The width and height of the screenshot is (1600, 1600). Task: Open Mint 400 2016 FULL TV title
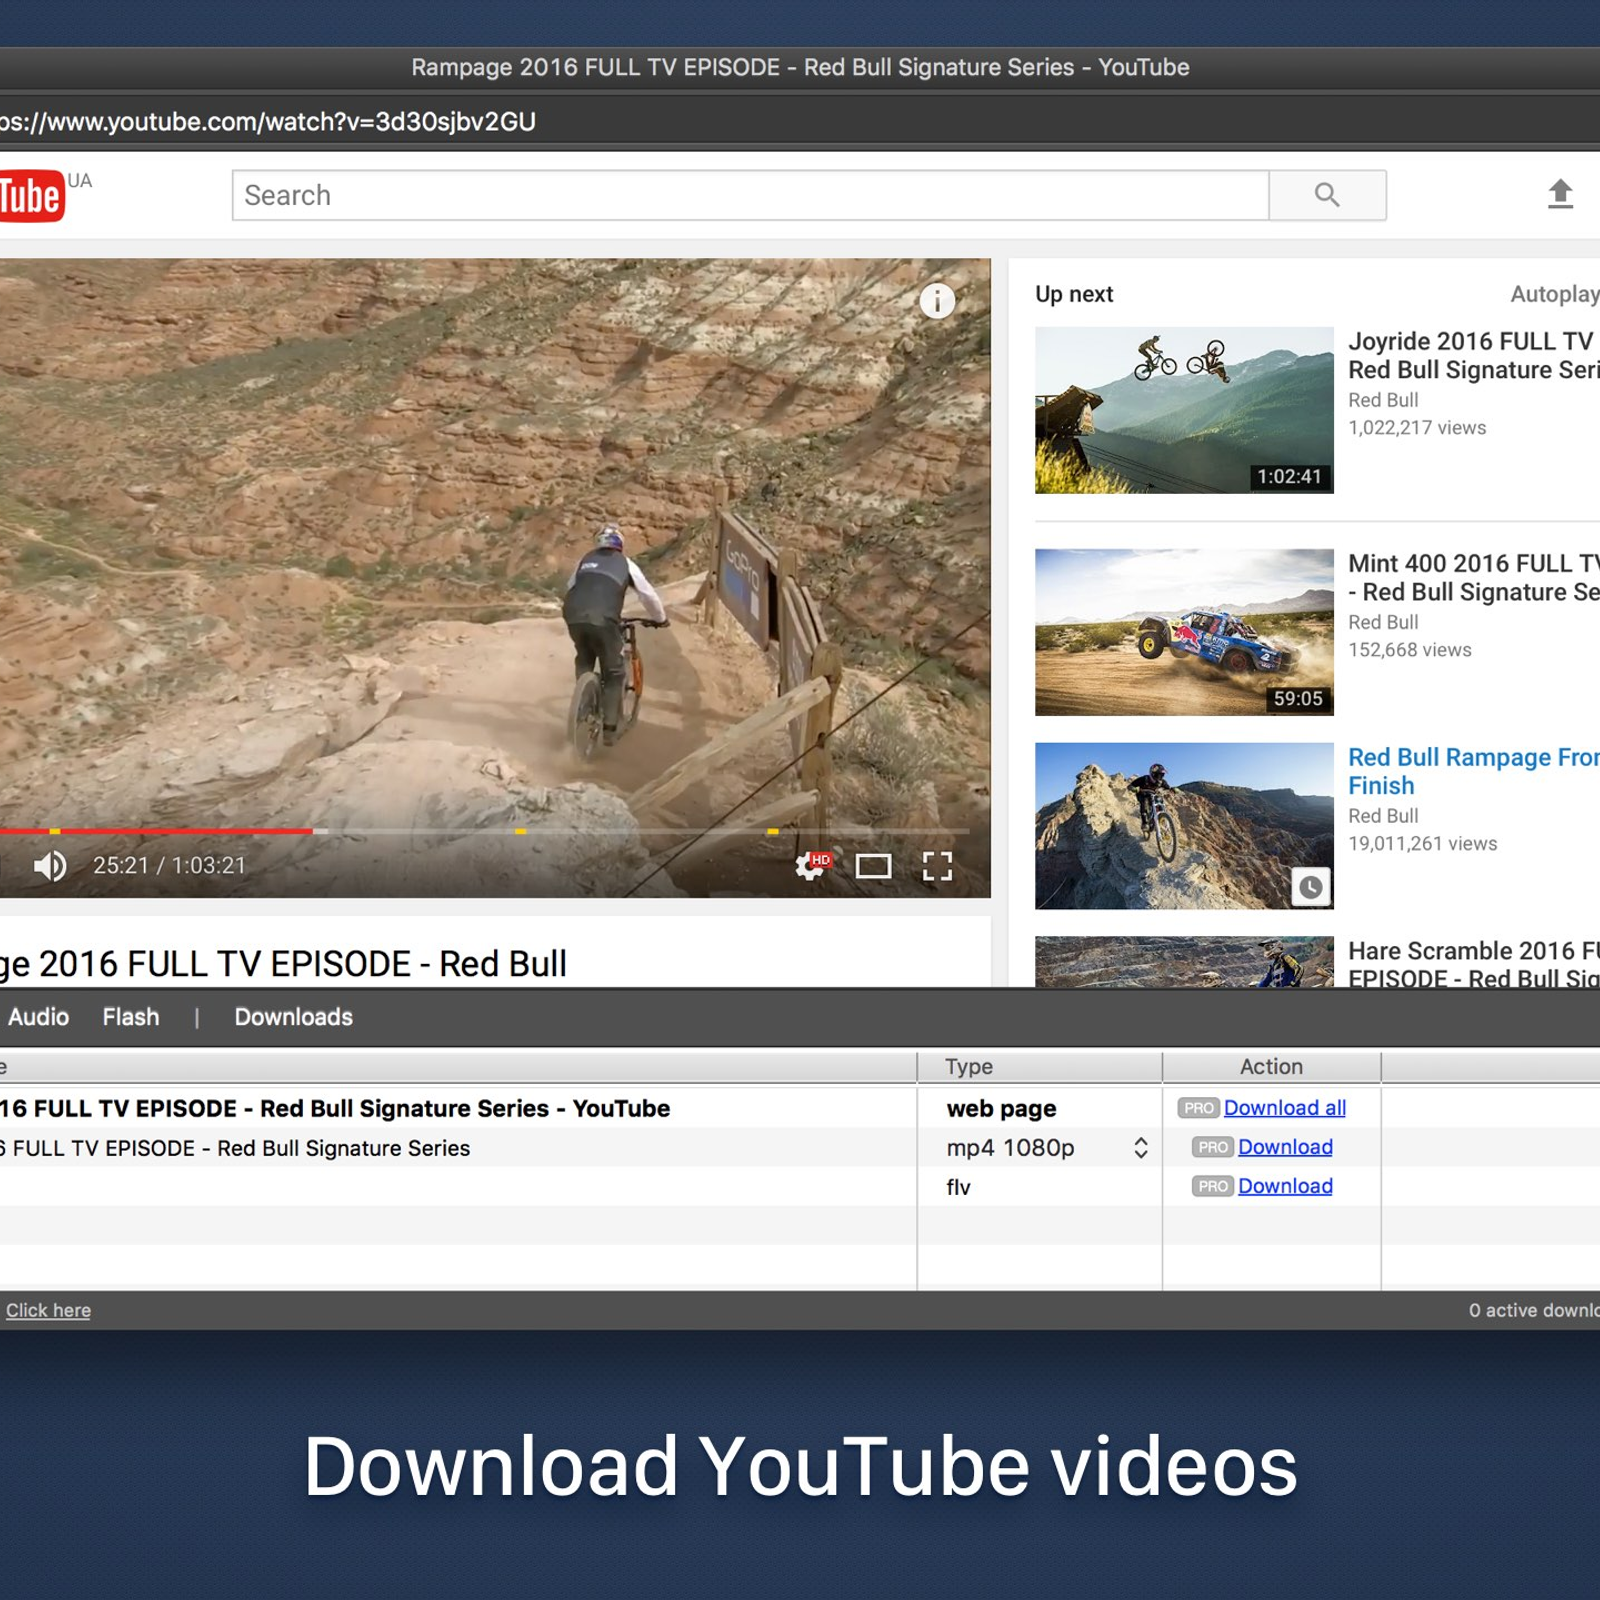(x=1474, y=577)
